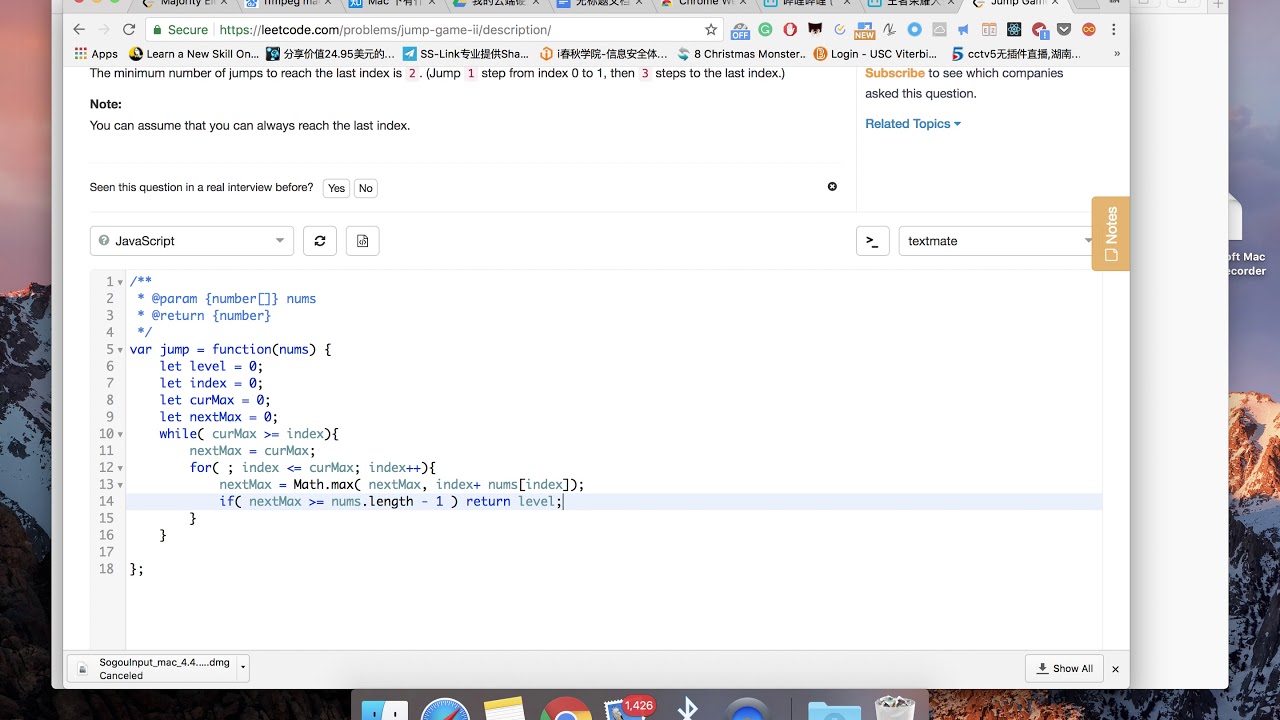Image resolution: width=1280 pixels, height=720 pixels.
Task: Reset code with the refresh icon button
Action: click(x=320, y=241)
